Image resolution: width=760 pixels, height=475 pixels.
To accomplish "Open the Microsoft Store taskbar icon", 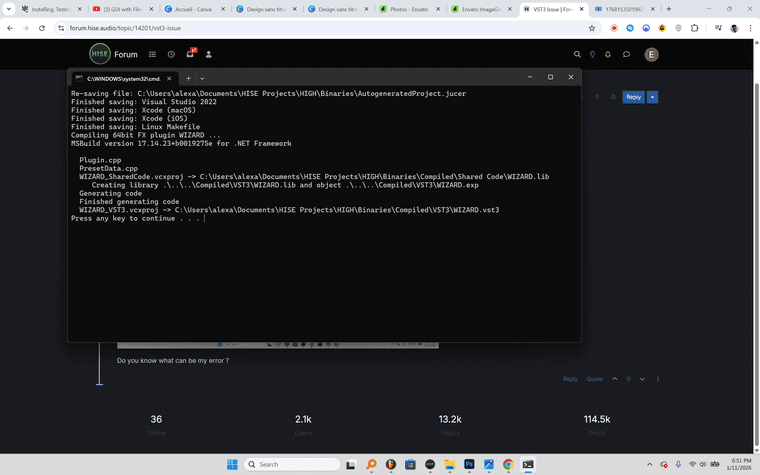I will (x=410, y=464).
